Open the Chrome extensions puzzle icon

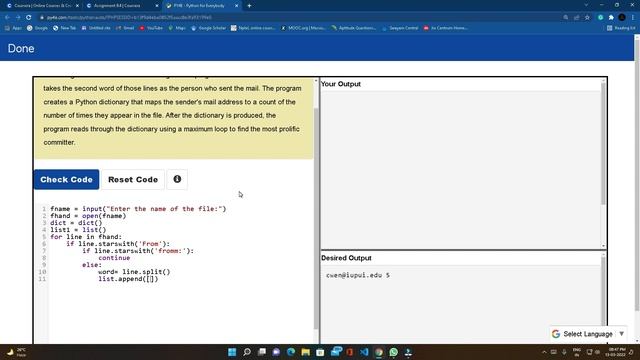click(x=611, y=18)
